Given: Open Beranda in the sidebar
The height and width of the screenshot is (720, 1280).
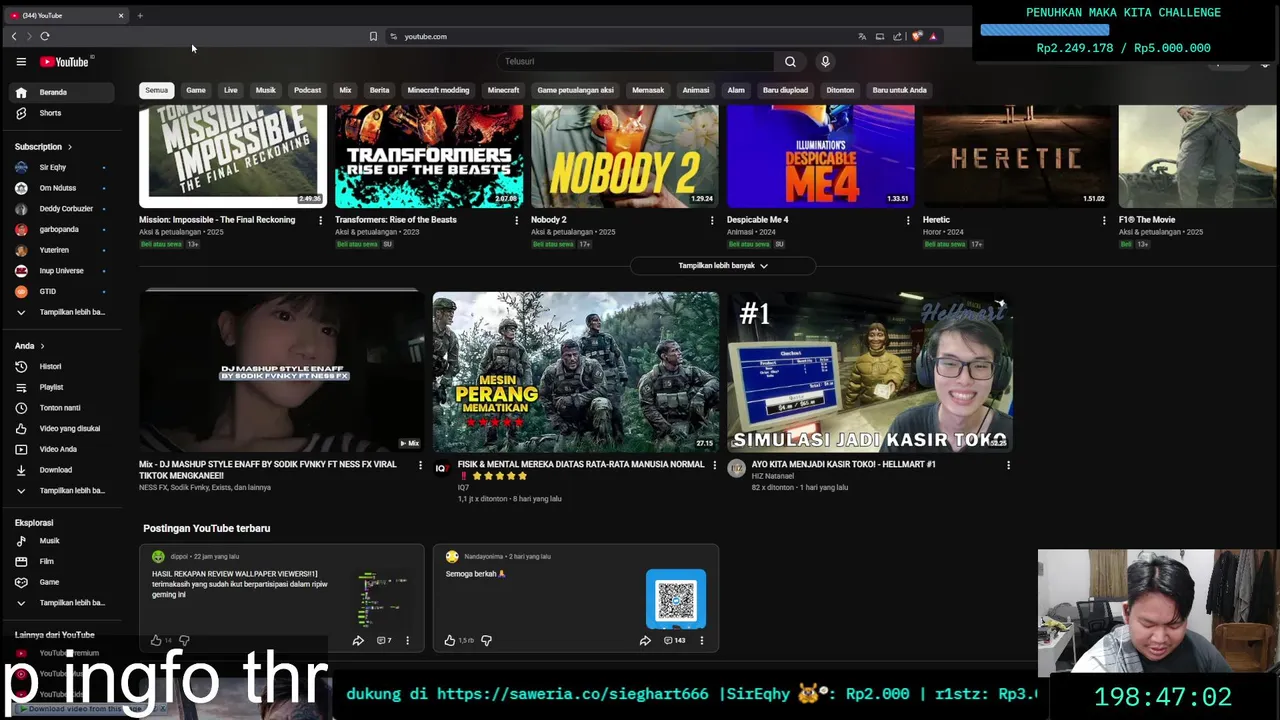Looking at the screenshot, I should click(61, 92).
